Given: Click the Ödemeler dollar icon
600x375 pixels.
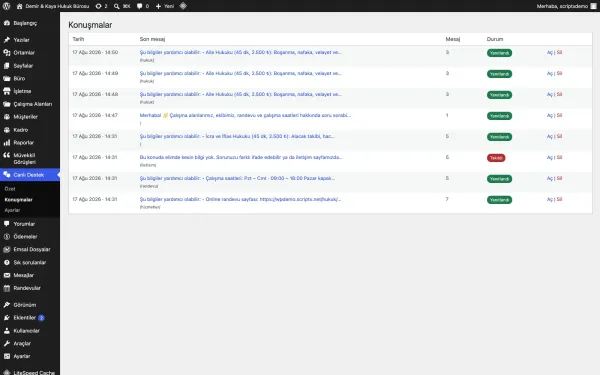Looking at the screenshot, I should (x=7, y=236).
